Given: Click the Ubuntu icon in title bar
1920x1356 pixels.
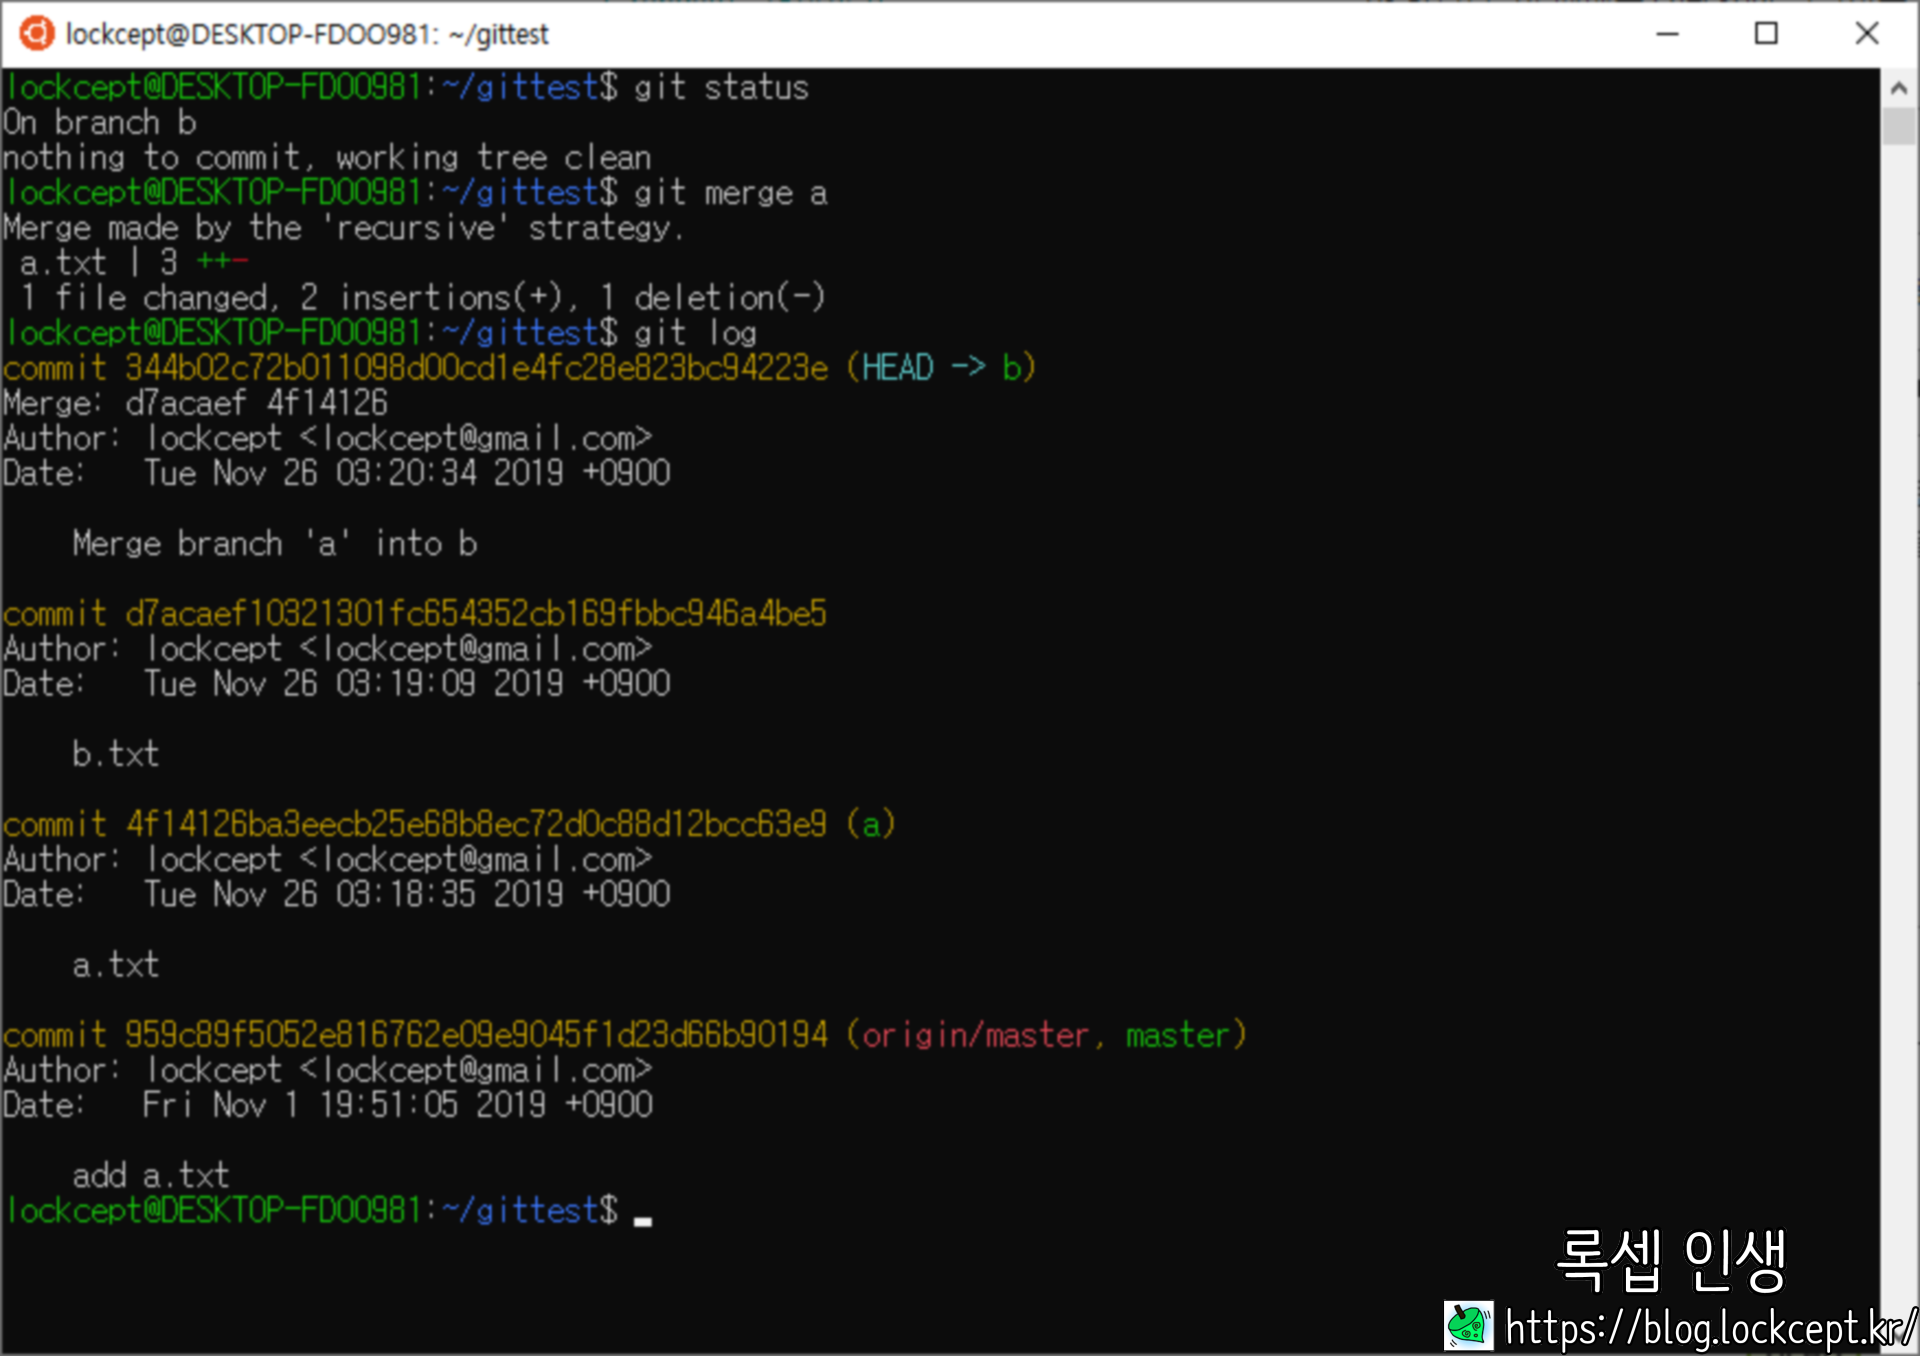Looking at the screenshot, I should pyautogui.click(x=37, y=33).
